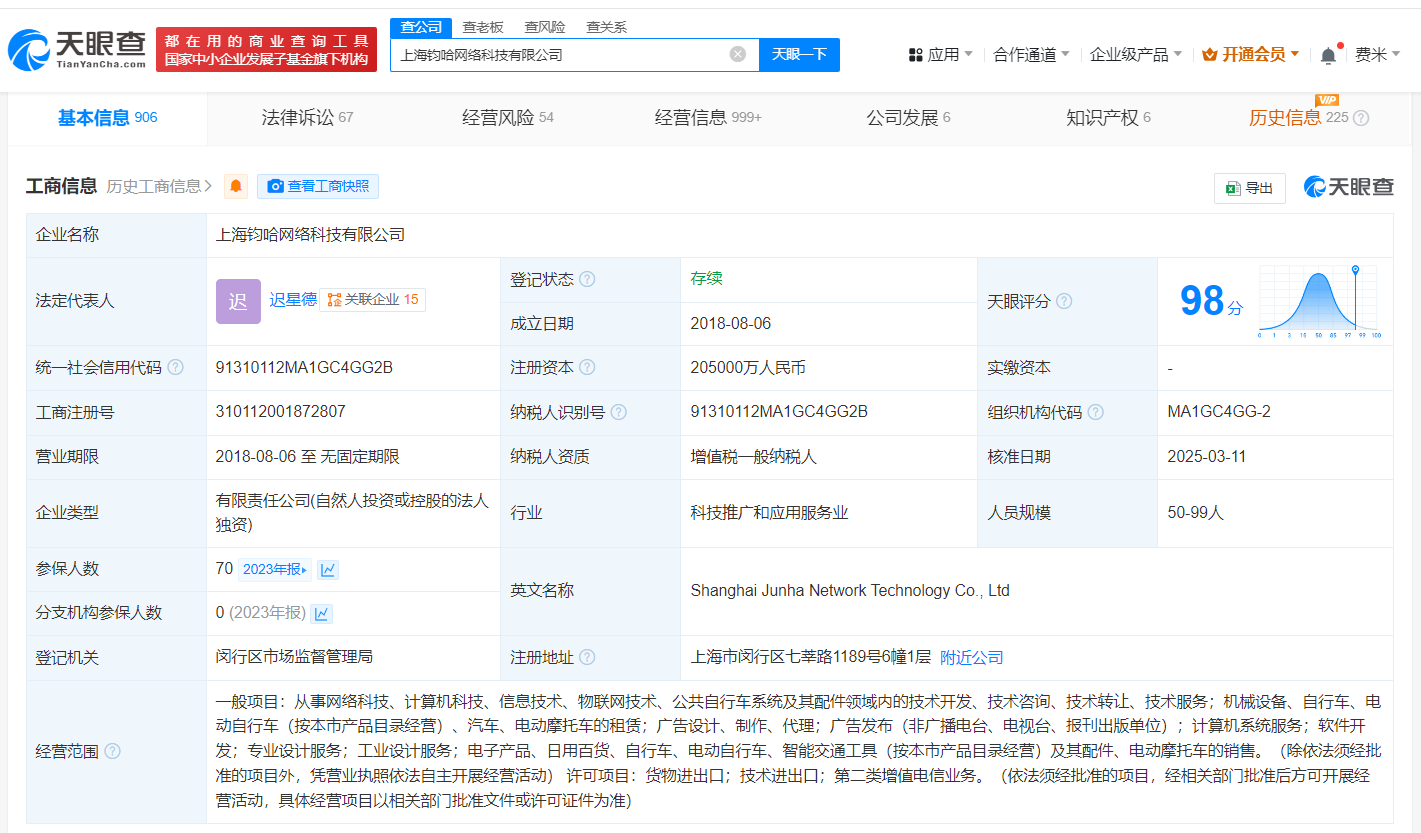1421x833 pixels.
Task: Select the 查老板 search mode tab
Action: [x=483, y=27]
